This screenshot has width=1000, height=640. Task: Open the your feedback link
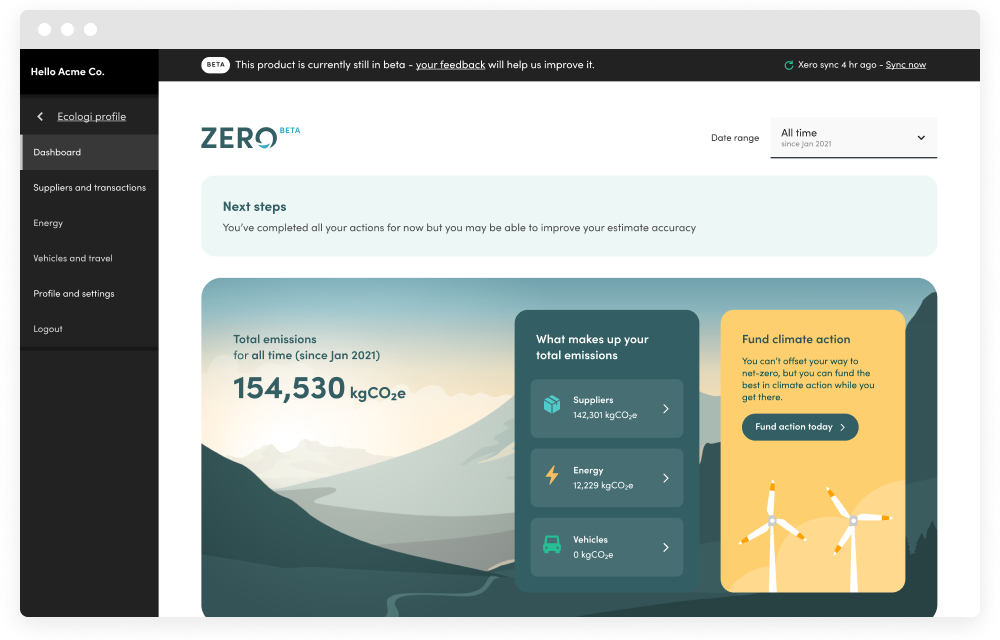tap(450, 65)
